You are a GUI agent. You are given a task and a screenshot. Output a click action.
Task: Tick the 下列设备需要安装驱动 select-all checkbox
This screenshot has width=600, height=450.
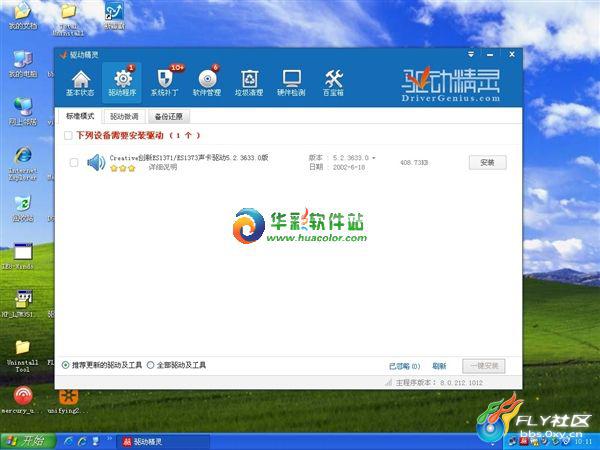tap(68, 135)
